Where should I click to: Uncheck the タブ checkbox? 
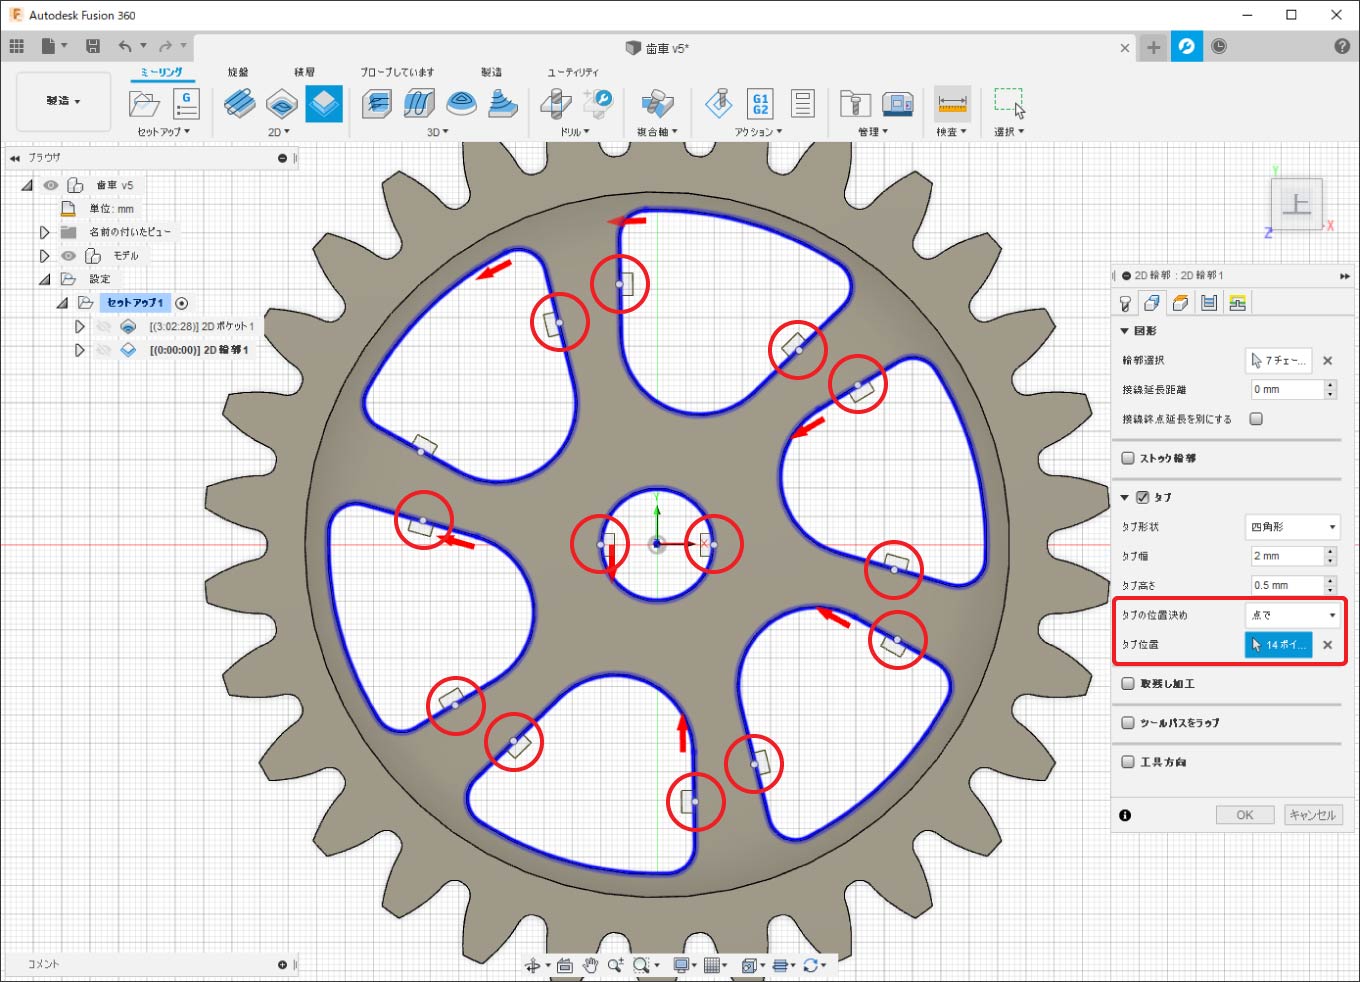point(1143,497)
